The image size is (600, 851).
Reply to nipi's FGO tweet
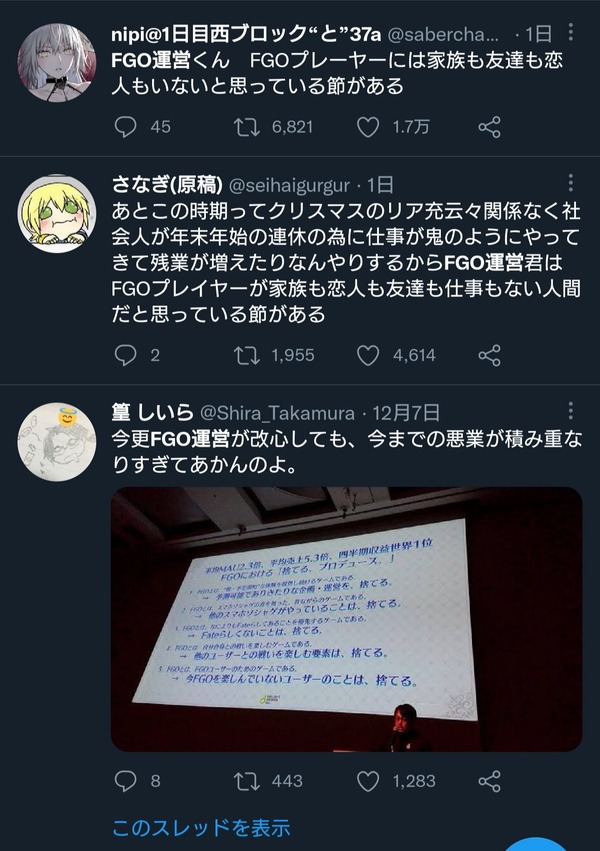[x=125, y=127]
